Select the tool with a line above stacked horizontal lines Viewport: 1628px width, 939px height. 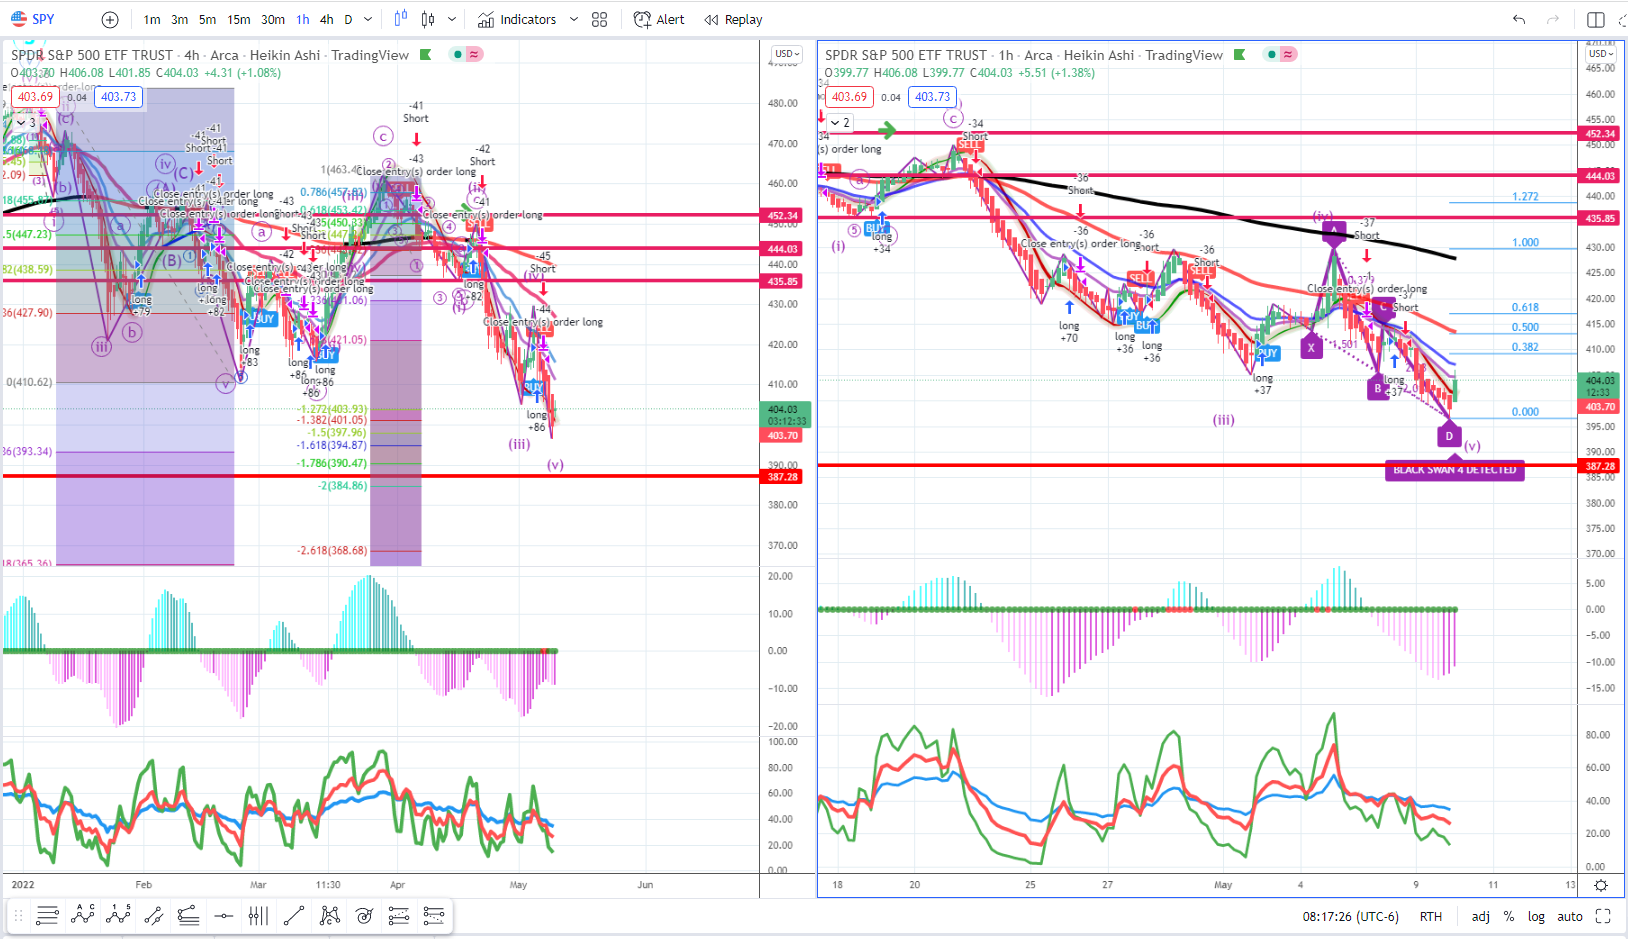[188, 915]
